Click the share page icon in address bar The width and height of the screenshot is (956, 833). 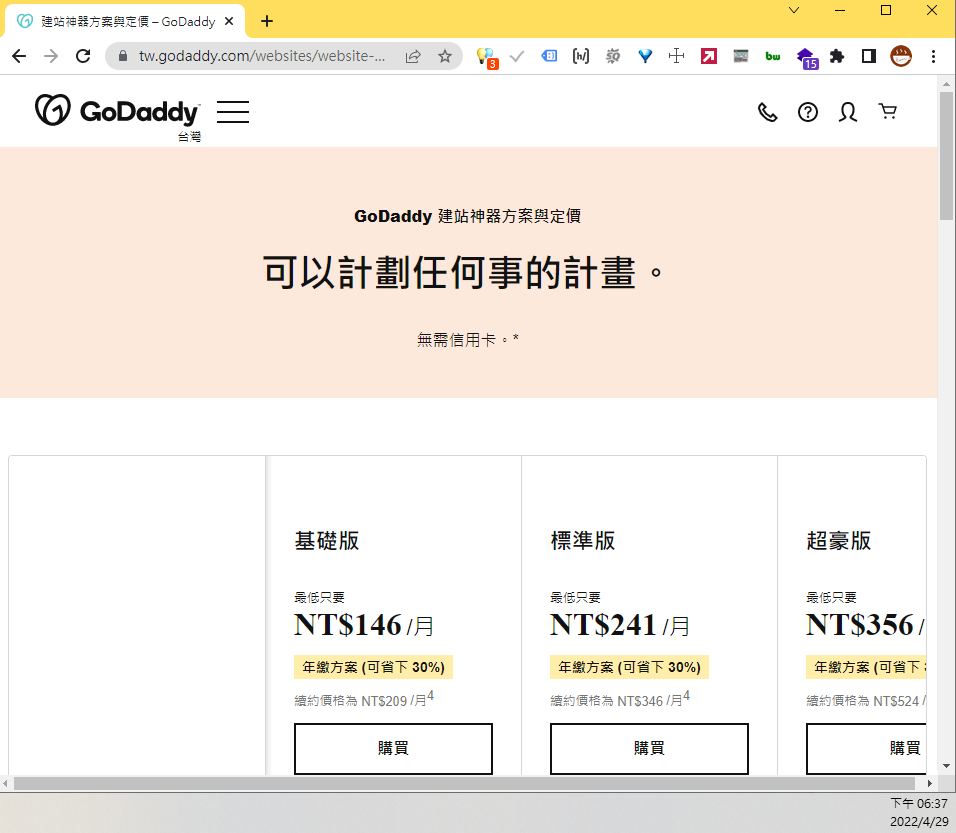coord(413,56)
